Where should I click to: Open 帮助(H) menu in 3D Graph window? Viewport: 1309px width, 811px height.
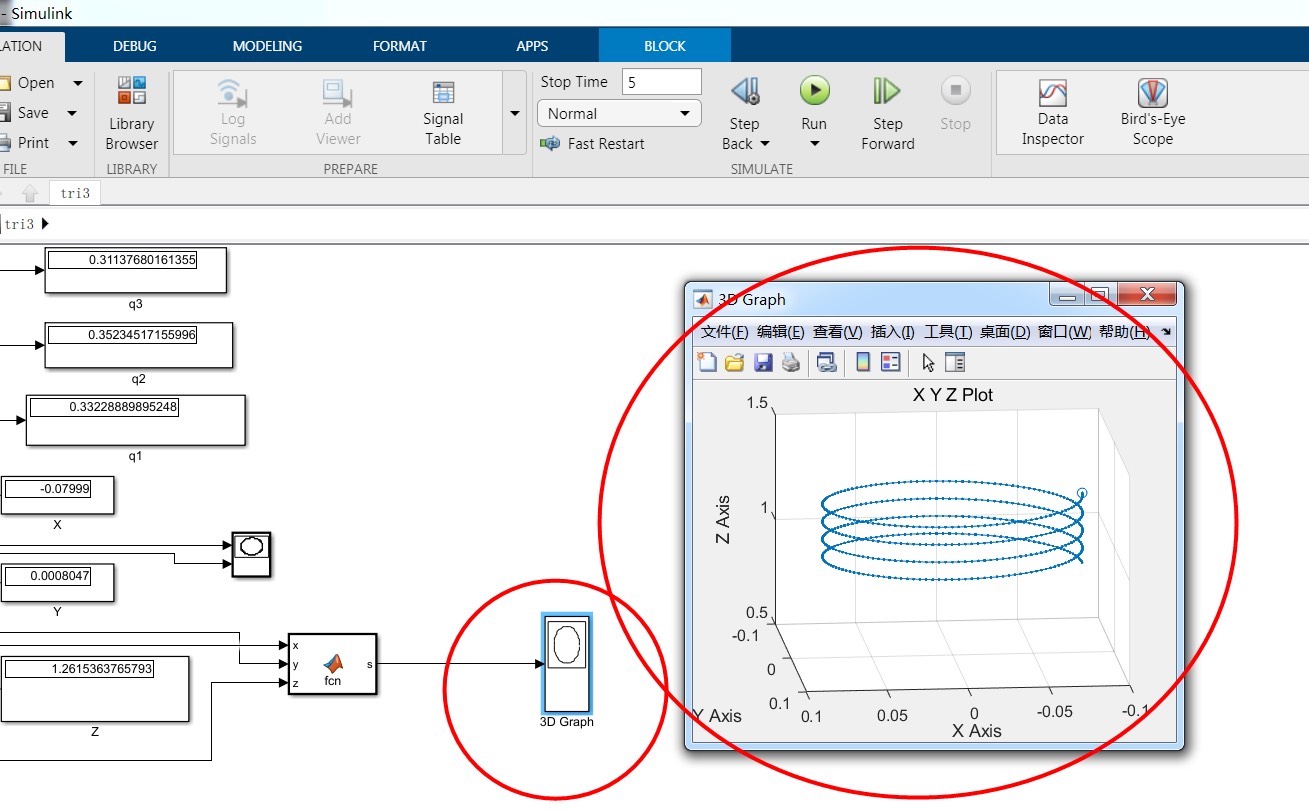coord(1124,332)
